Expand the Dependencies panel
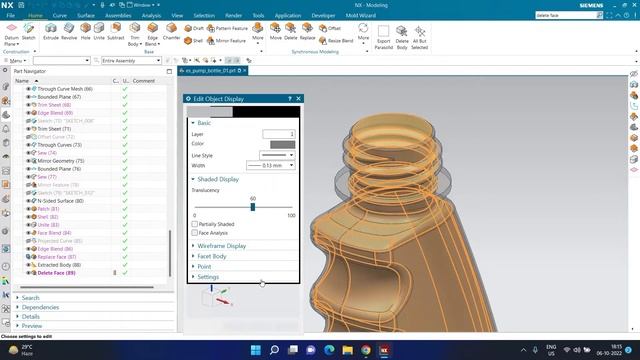 (40, 307)
